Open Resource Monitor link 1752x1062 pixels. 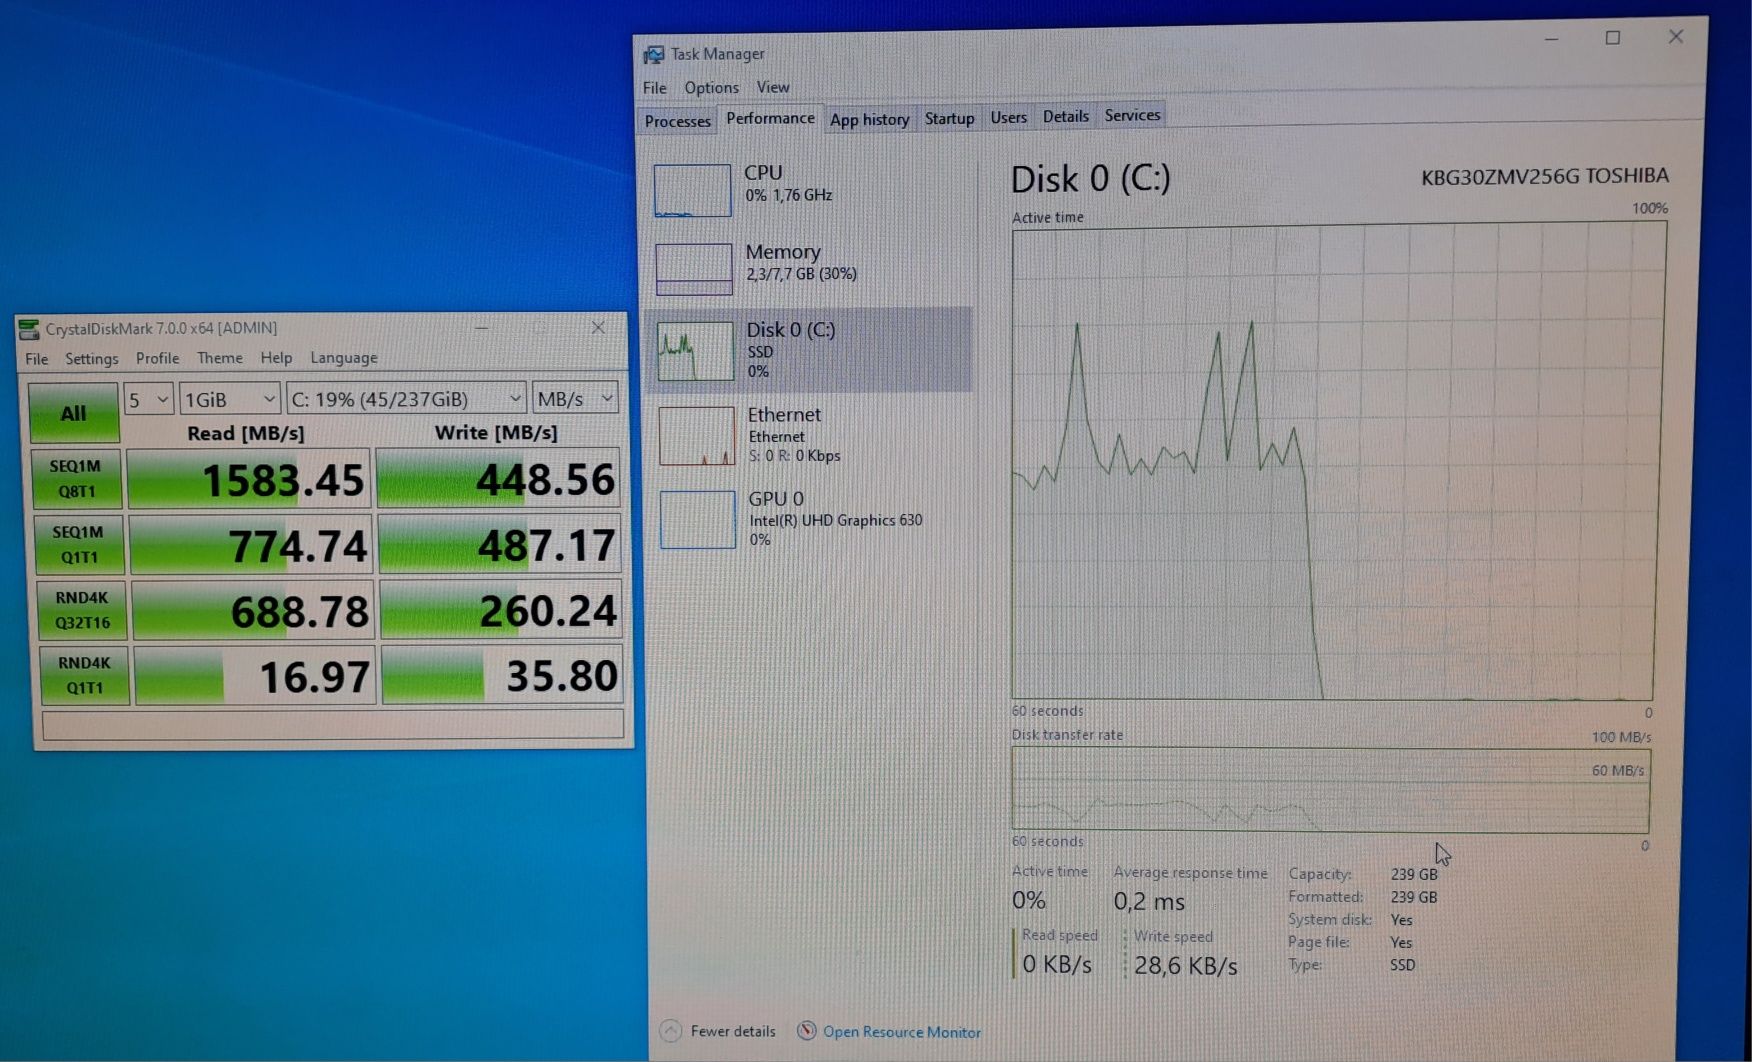(901, 1032)
